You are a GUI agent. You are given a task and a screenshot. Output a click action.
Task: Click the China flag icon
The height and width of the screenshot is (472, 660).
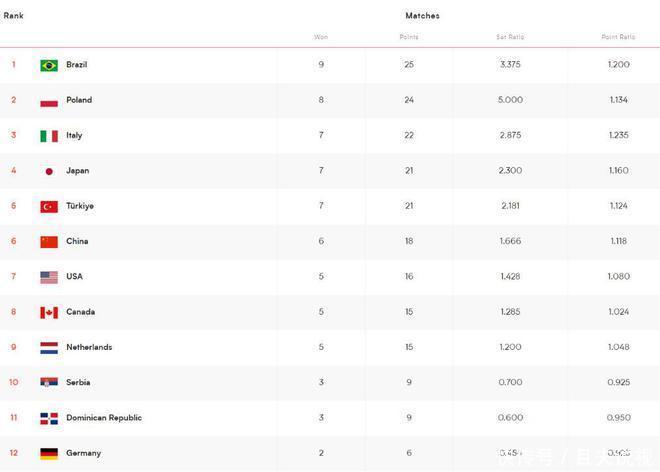click(49, 242)
